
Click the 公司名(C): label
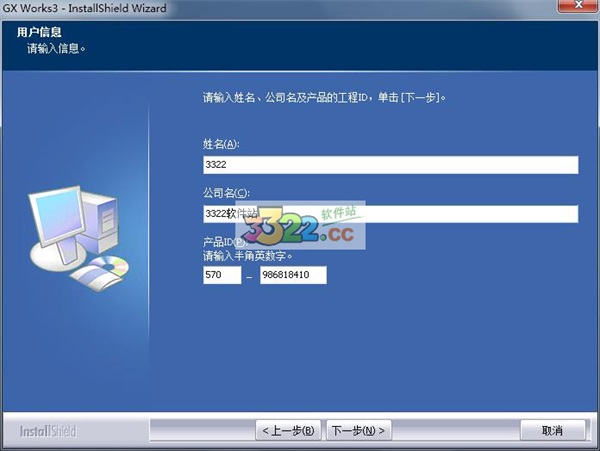click(226, 193)
